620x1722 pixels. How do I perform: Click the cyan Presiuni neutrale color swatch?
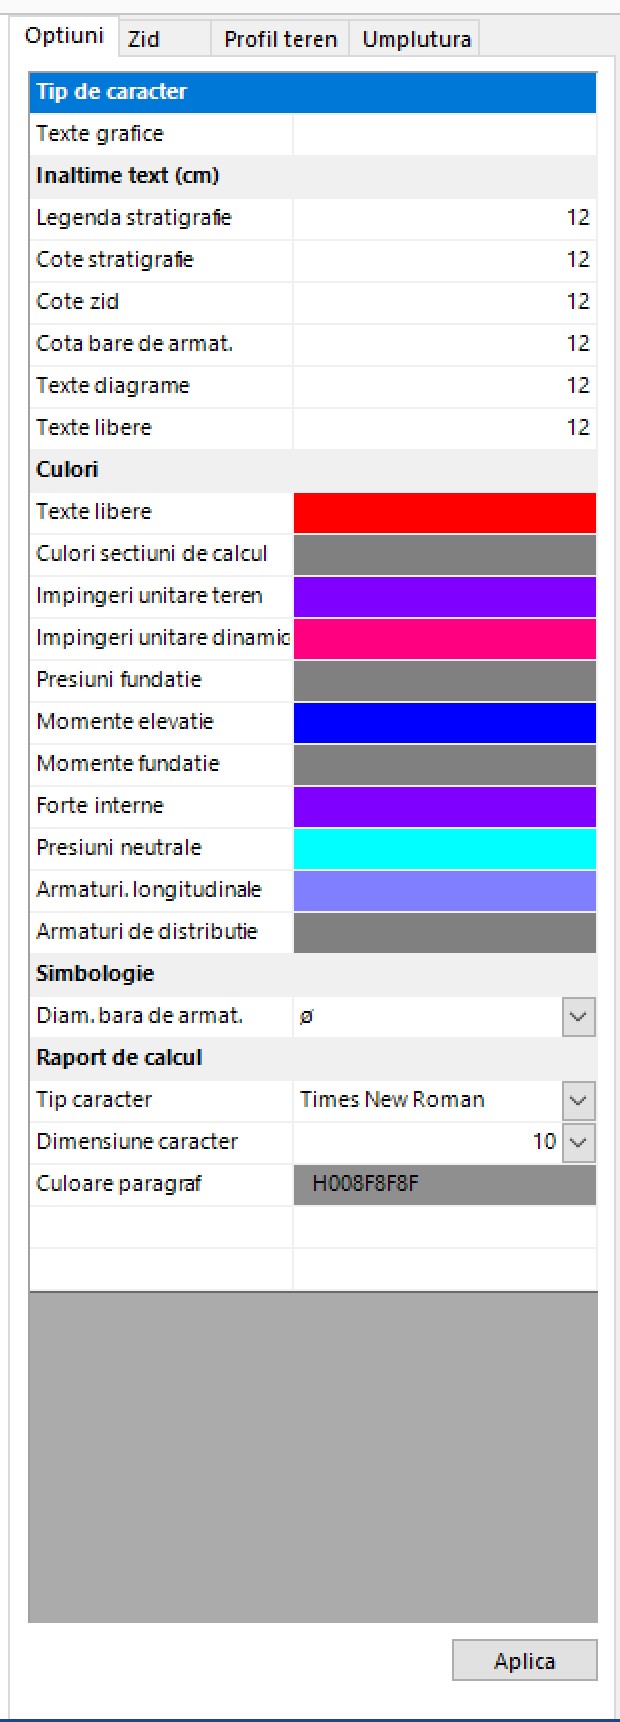coord(445,848)
